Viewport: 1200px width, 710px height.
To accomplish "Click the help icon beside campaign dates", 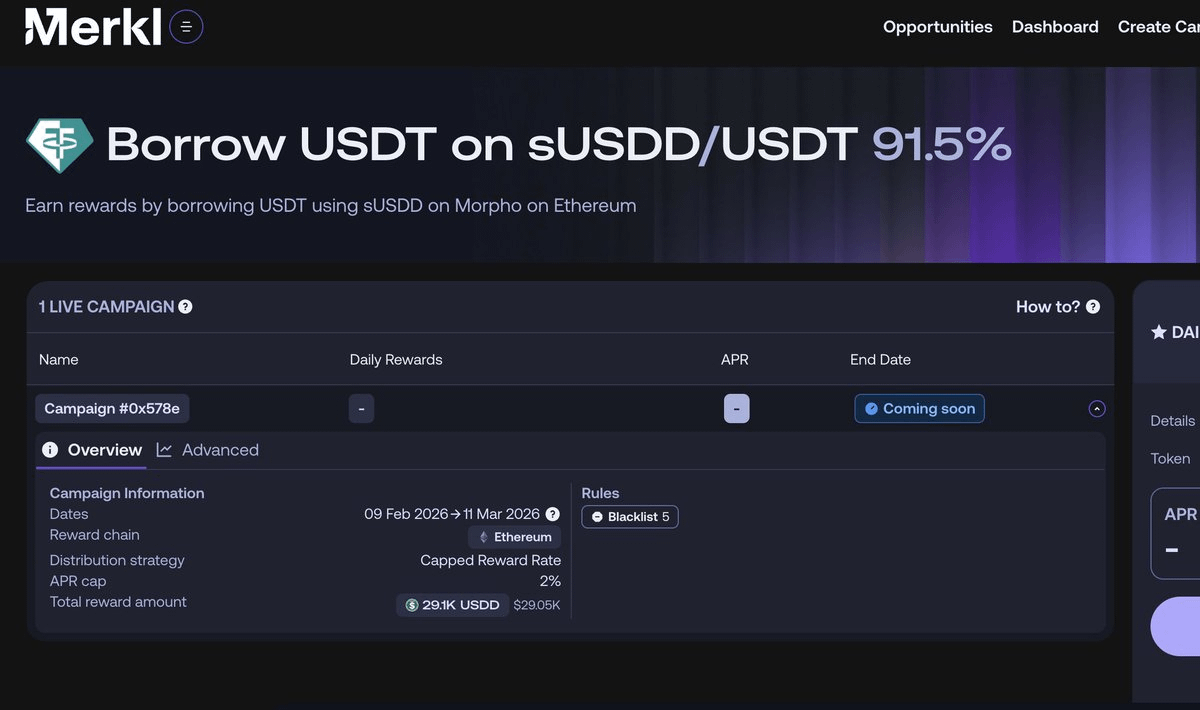I will pyautogui.click(x=551, y=514).
